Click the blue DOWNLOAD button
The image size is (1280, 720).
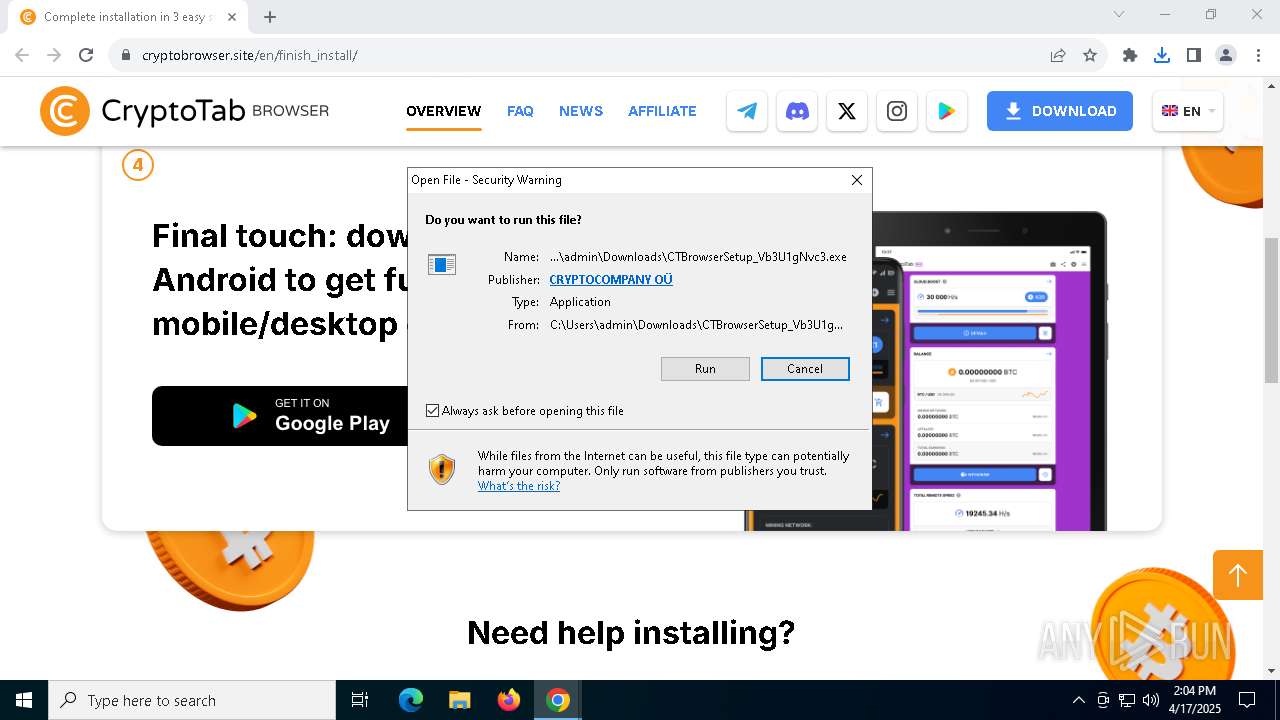1060,111
